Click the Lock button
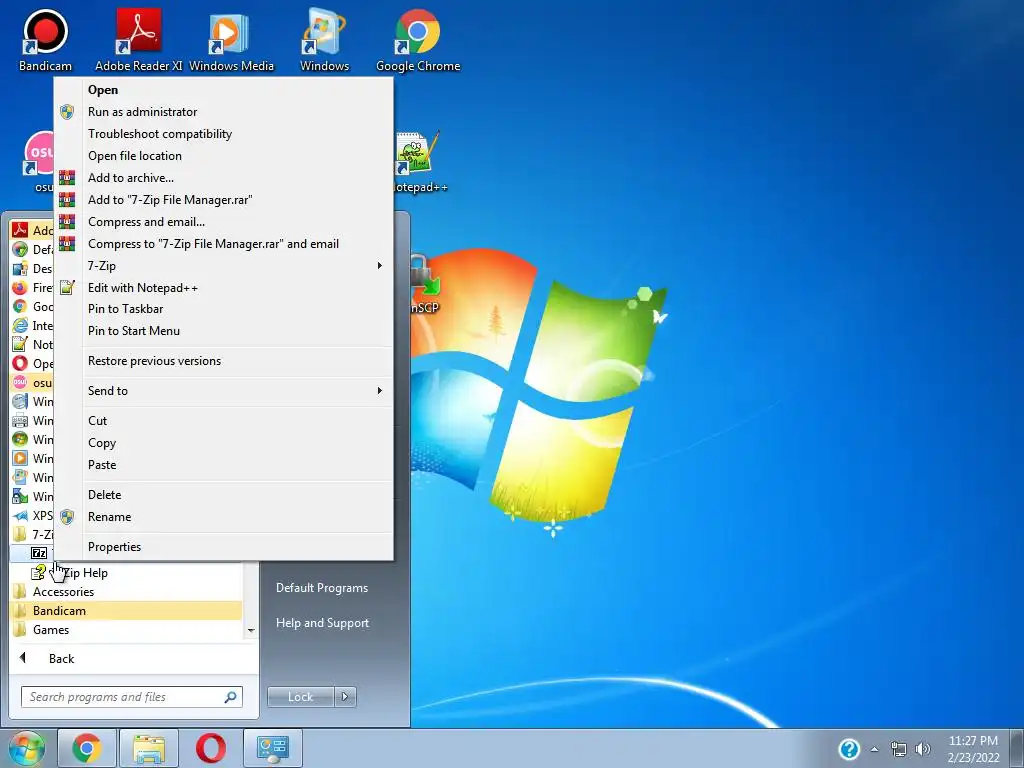The height and width of the screenshot is (768, 1024). pos(300,697)
